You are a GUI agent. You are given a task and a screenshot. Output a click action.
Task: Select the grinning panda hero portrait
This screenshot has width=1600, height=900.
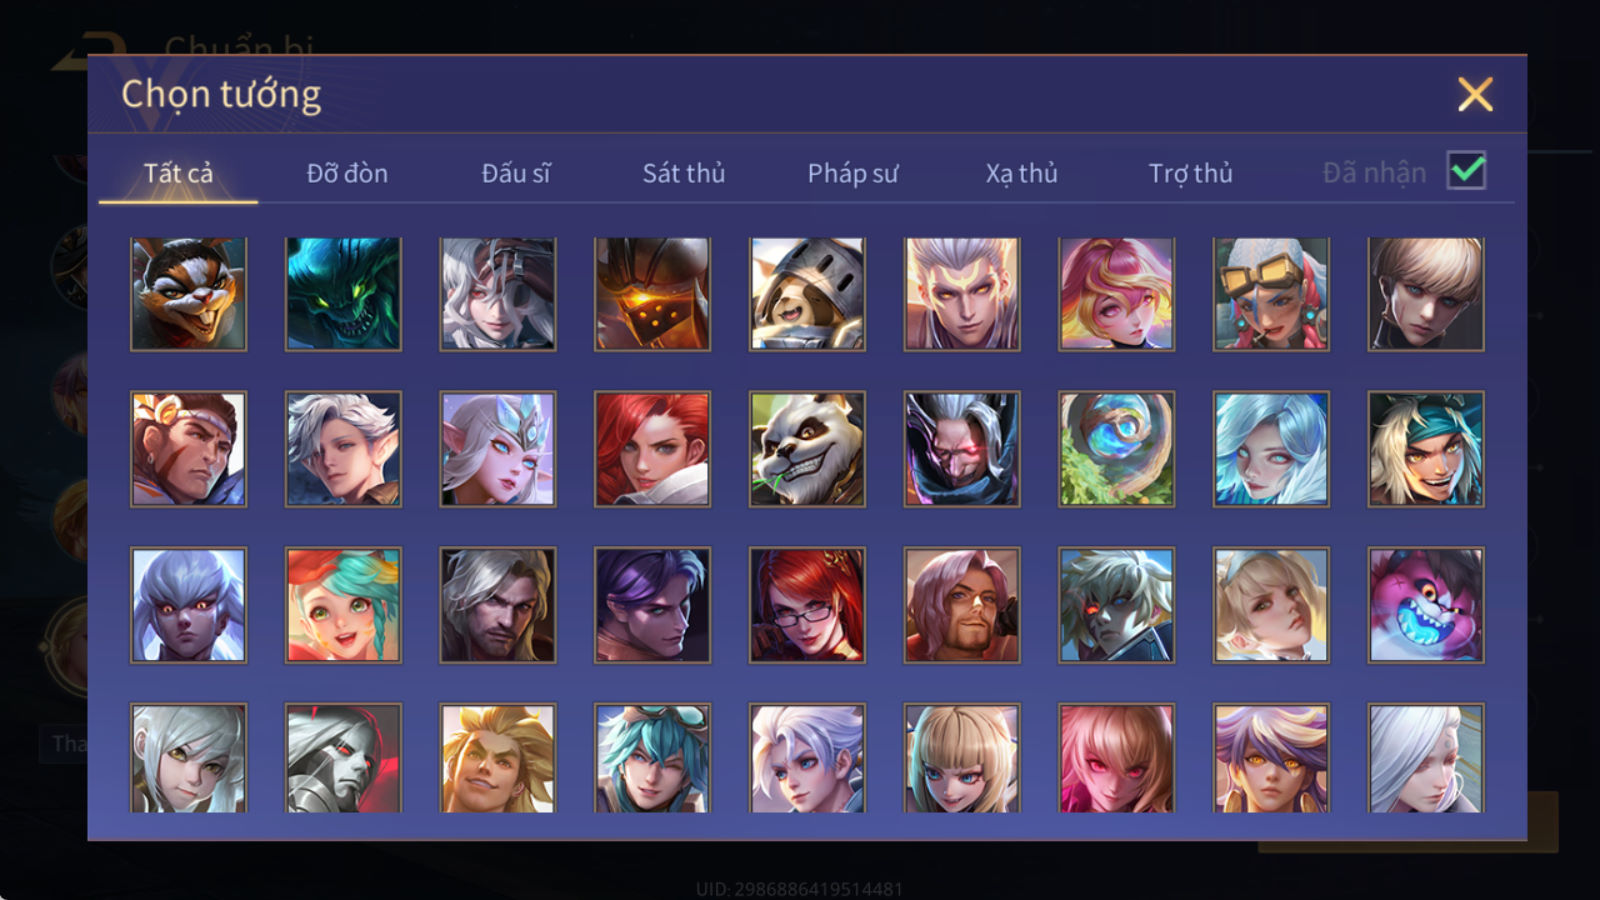807,449
